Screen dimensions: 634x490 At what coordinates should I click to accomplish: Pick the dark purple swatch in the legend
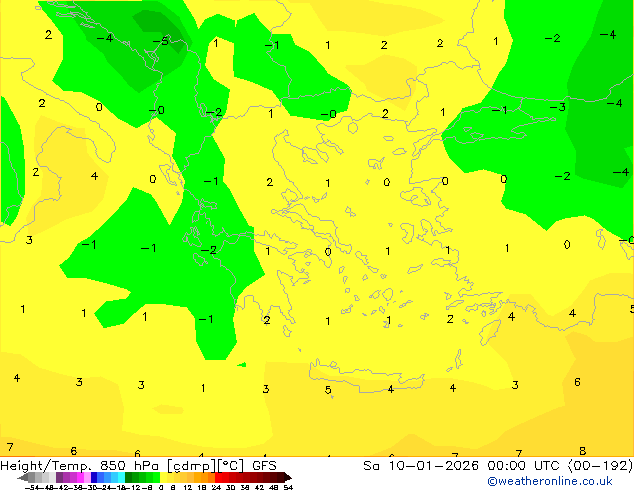[59, 477]
